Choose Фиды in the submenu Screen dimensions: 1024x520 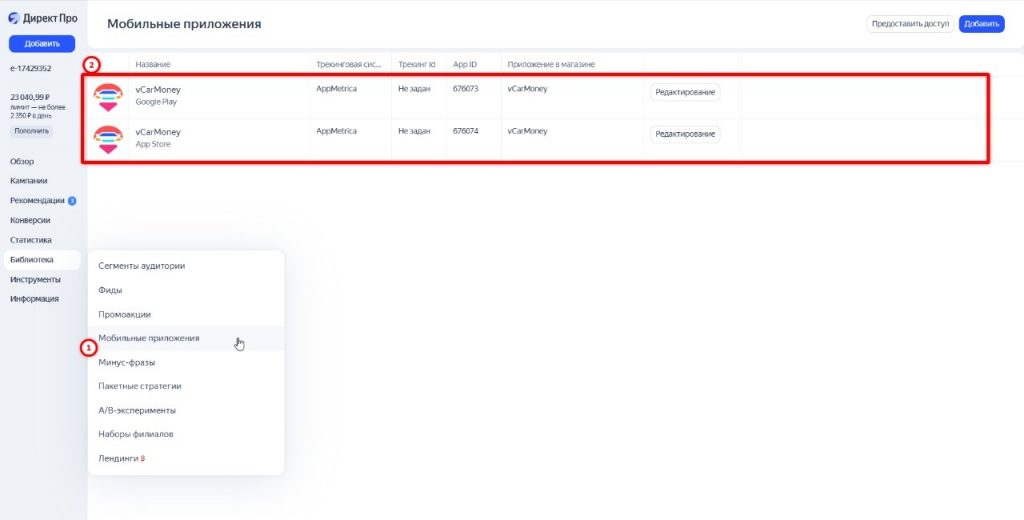[x=185, y=290]
